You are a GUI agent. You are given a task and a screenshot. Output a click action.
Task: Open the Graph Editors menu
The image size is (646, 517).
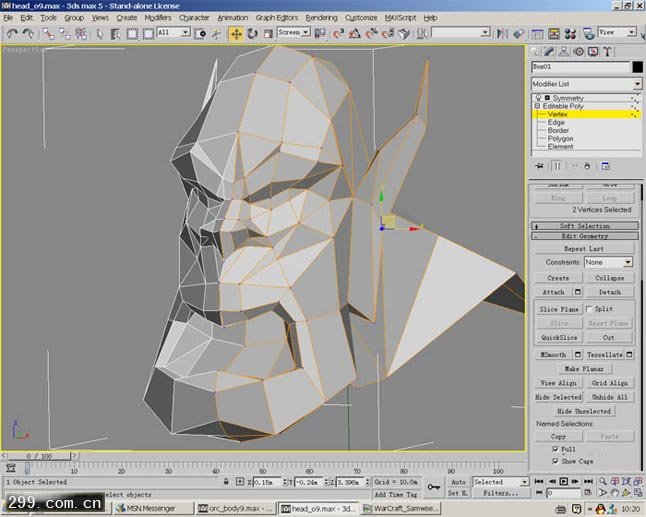pyautogui.click(x=276, y=18)
